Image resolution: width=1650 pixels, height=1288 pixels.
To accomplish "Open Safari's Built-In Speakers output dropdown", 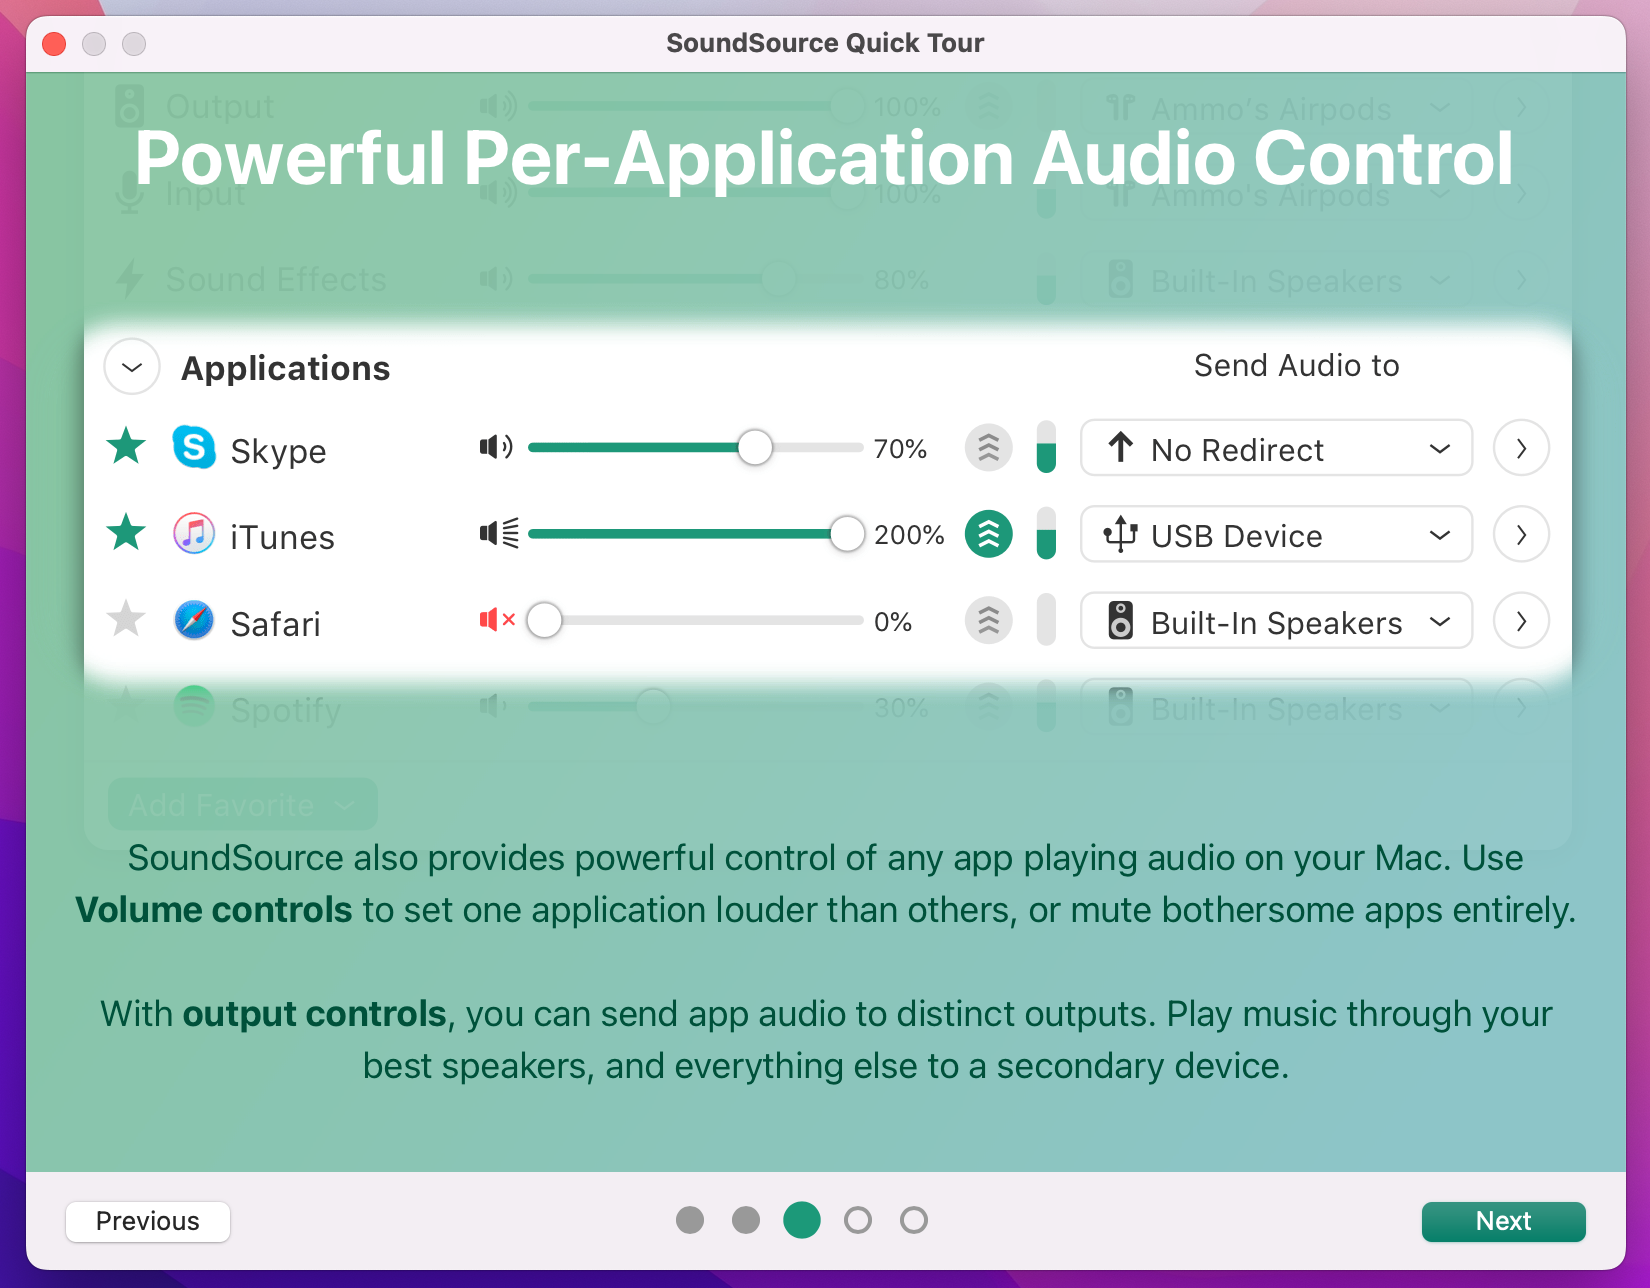I will tap(1277, 621).
